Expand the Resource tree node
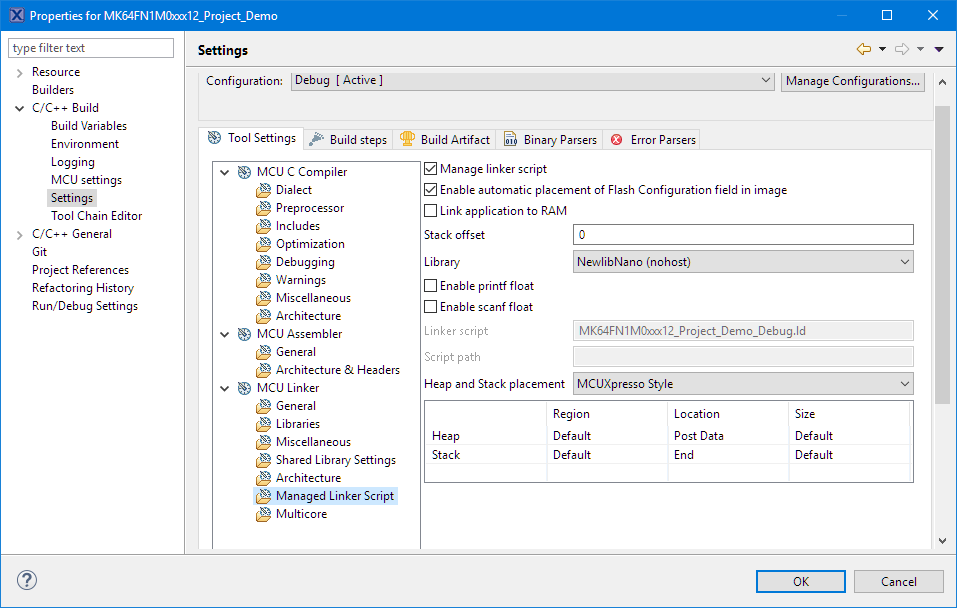The width and height of the screenshot is (957, 608). (19, 73)
